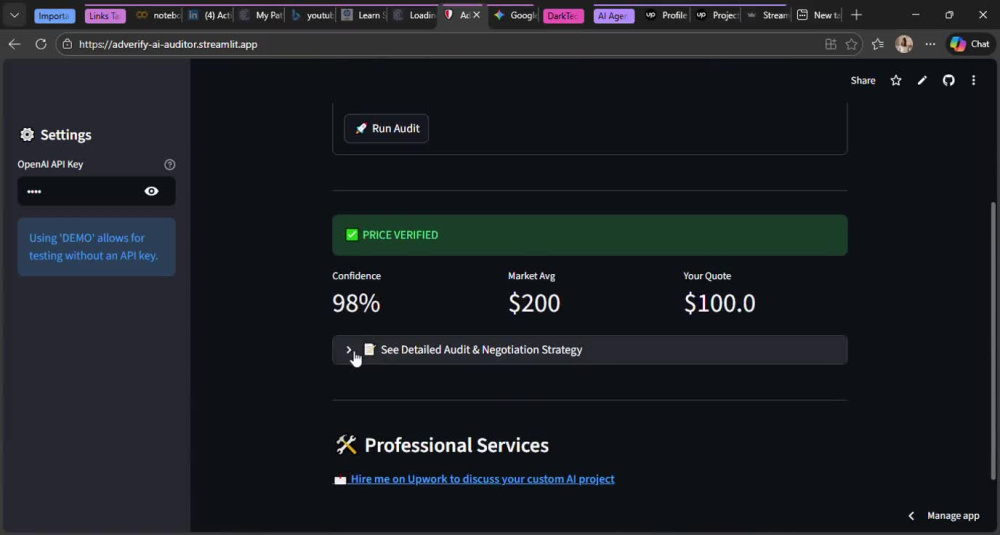Open the AI Agen tab group
Screen dimensions: 1000x535
point(614,15)
